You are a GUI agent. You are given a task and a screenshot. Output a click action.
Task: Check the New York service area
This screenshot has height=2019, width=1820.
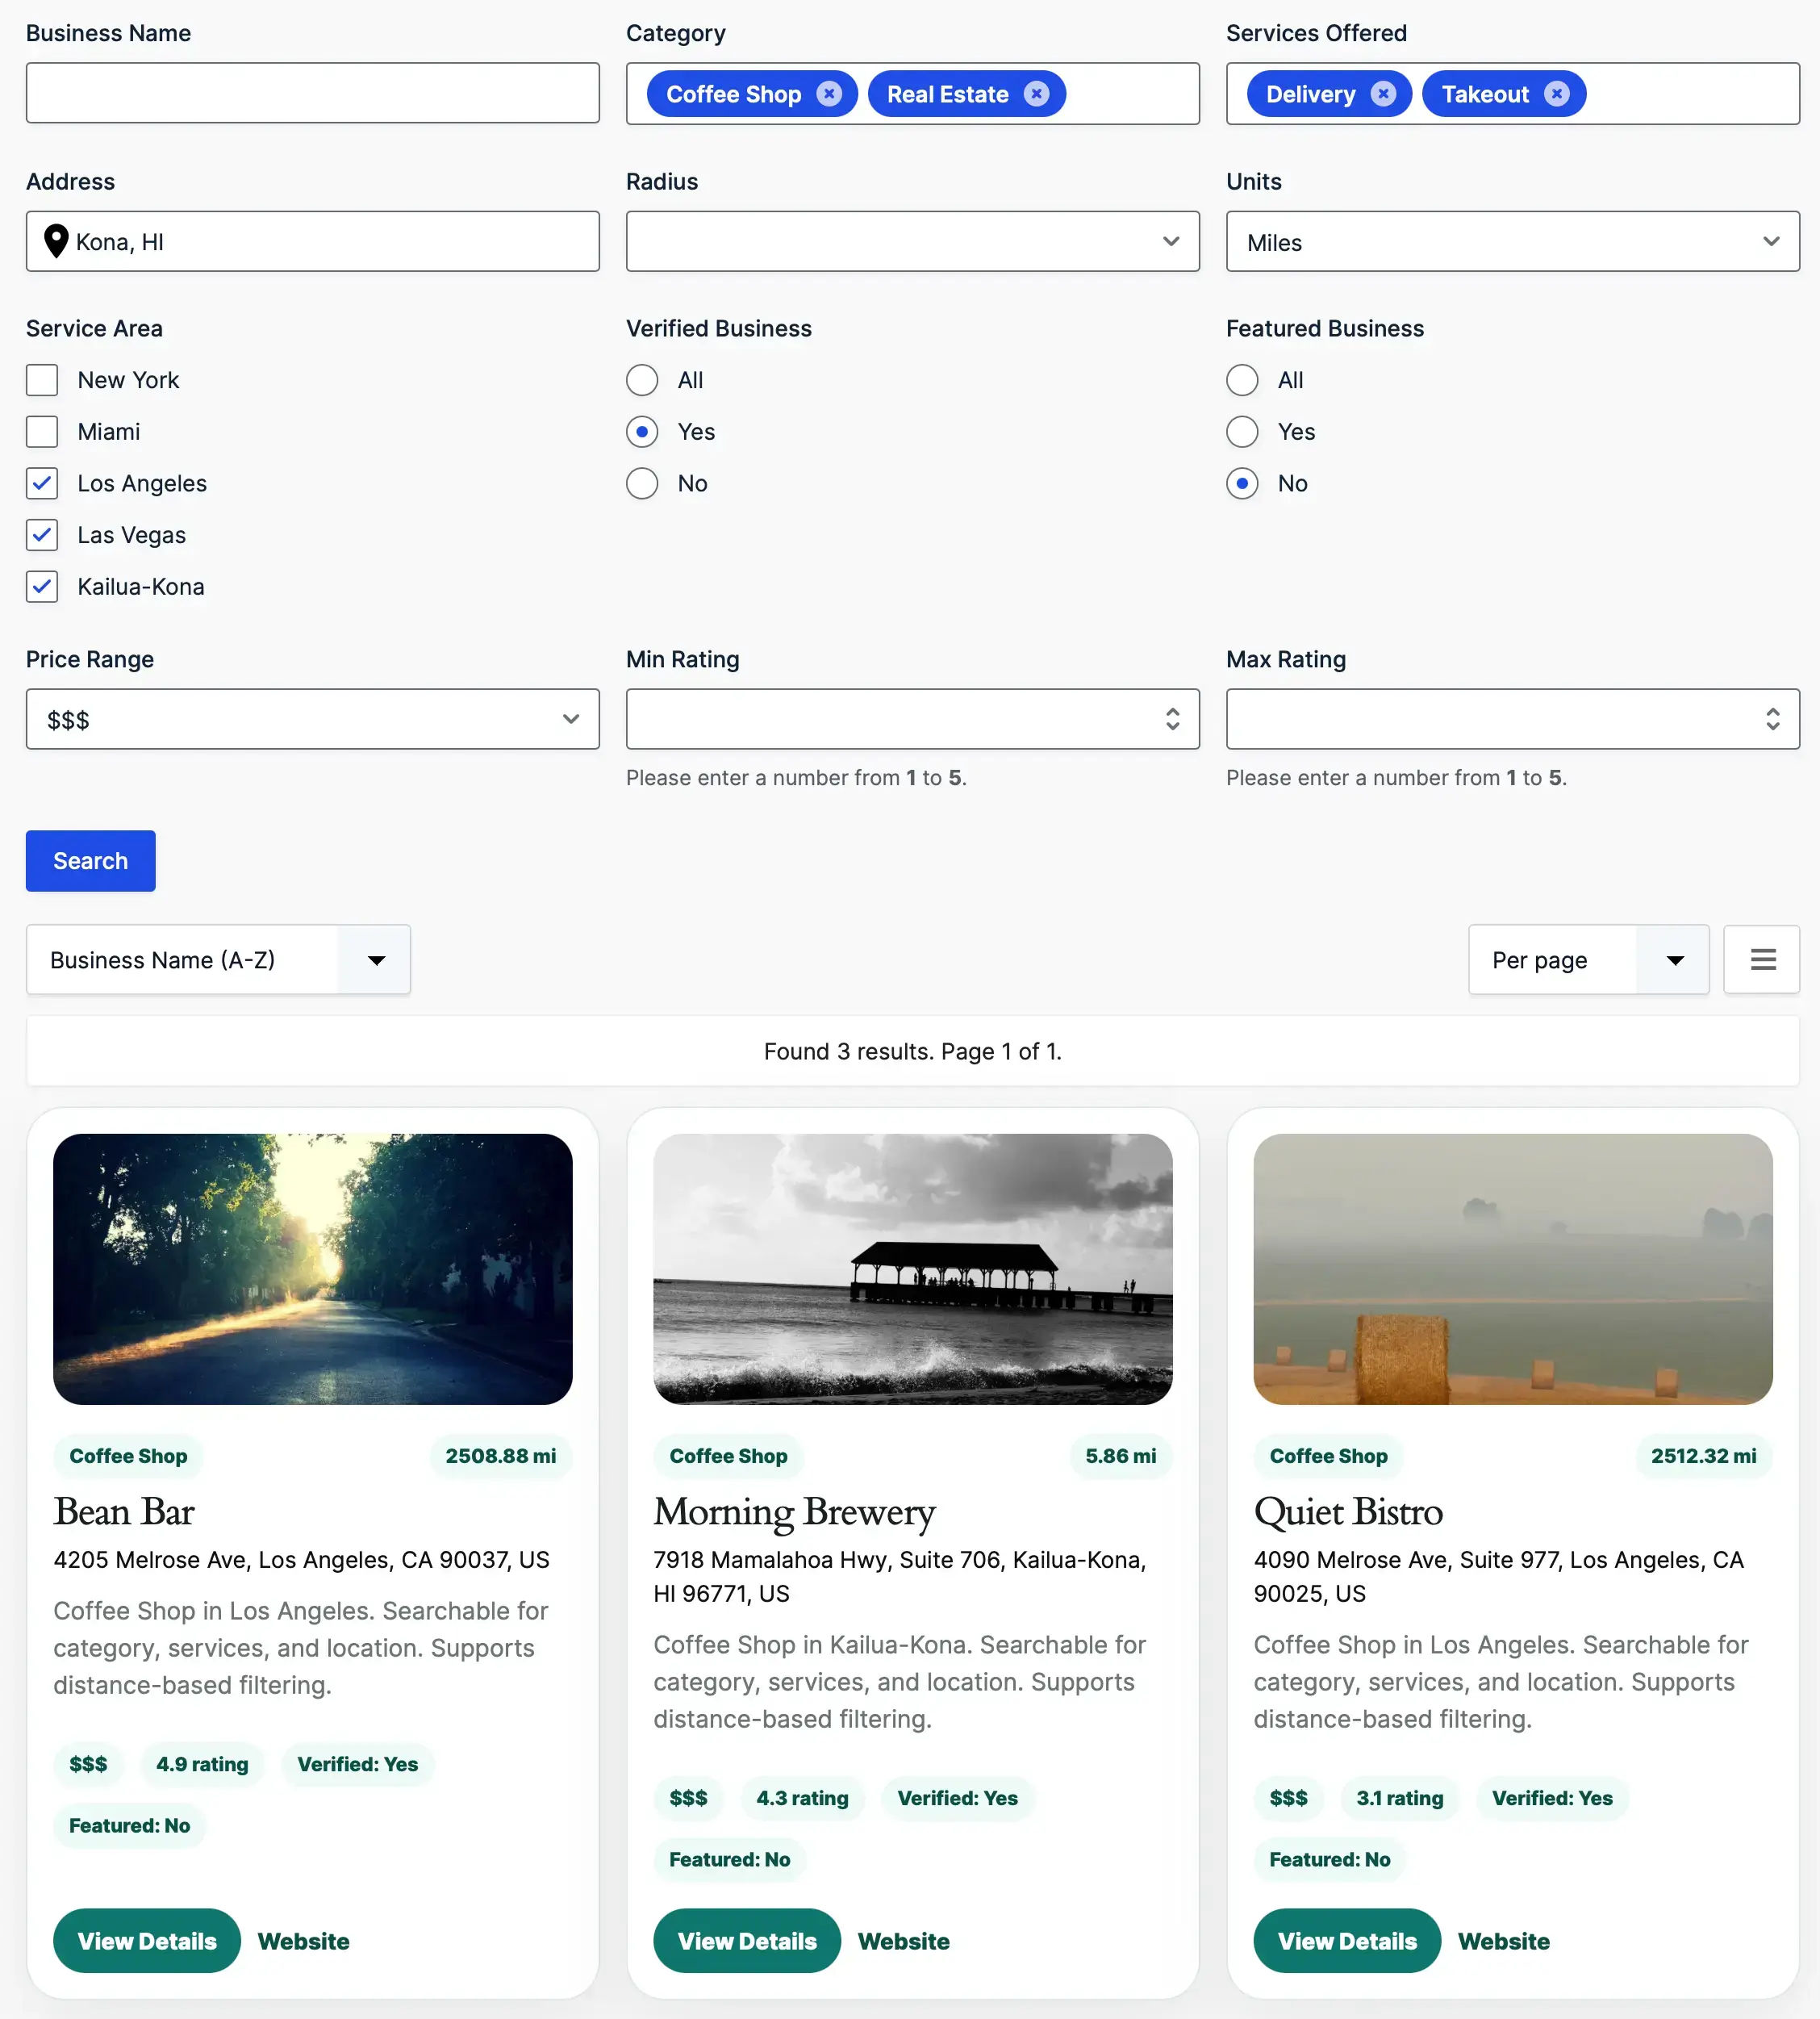42,380
